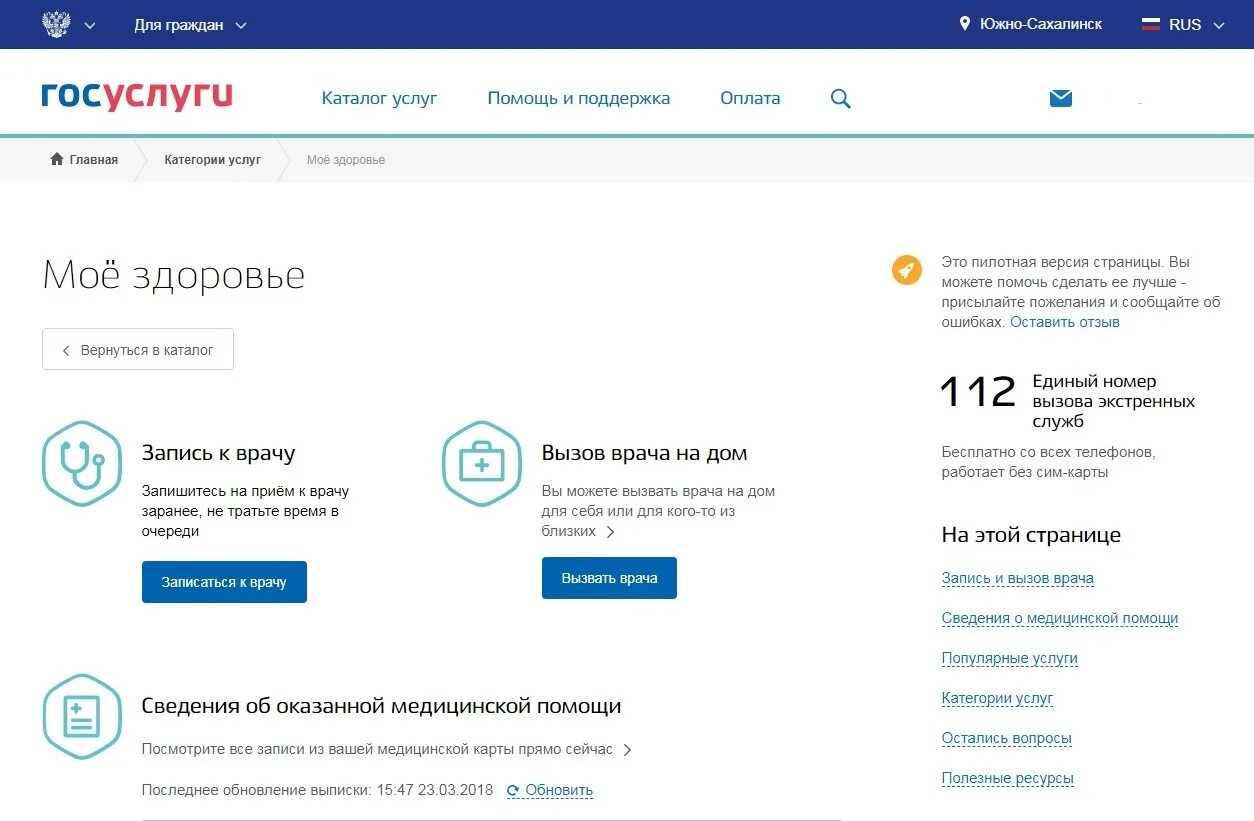Open 'Помощь и поддержка' menu item

[579, 98]
